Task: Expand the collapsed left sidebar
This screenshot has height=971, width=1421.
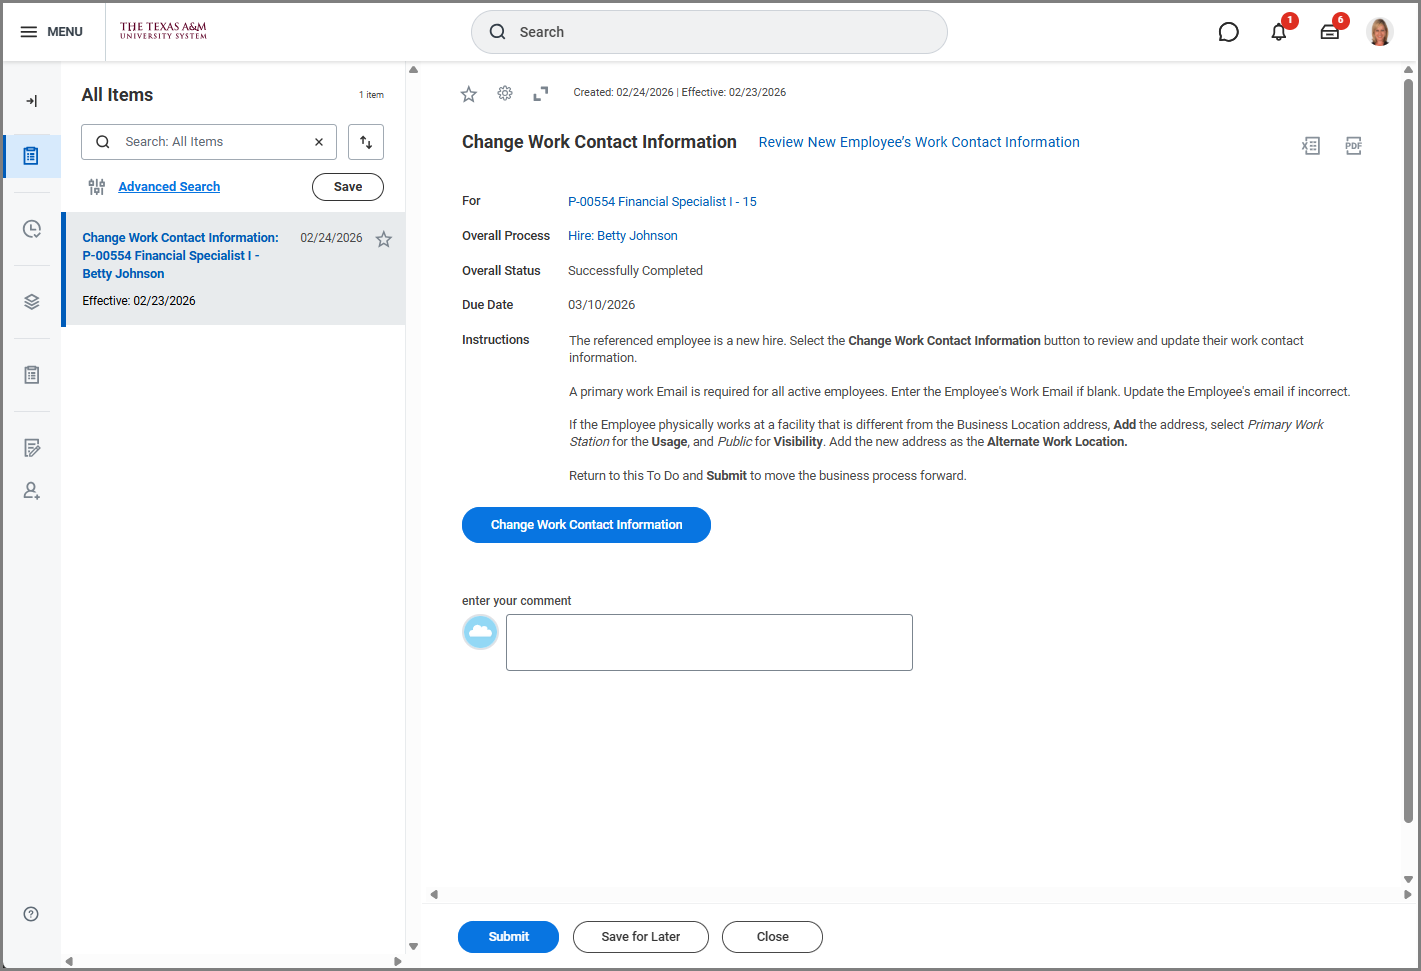Action: [x=32, y=101]
